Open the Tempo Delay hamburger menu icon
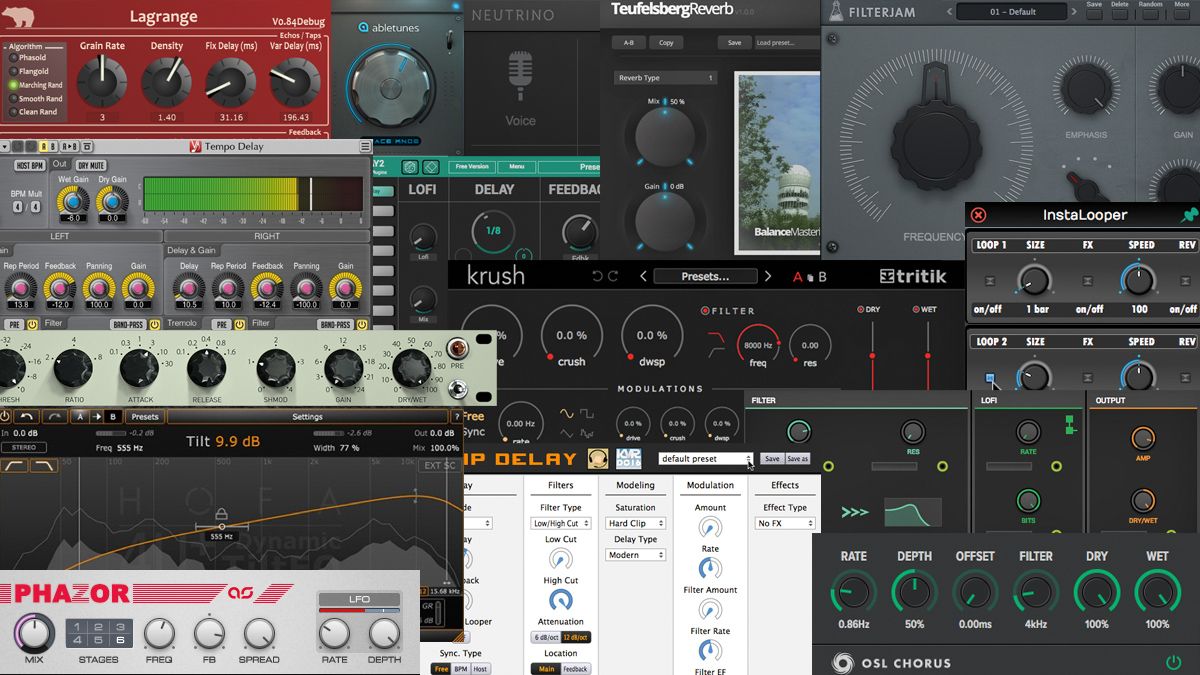This screenshot has height=675, width=1200. point(364,146)
